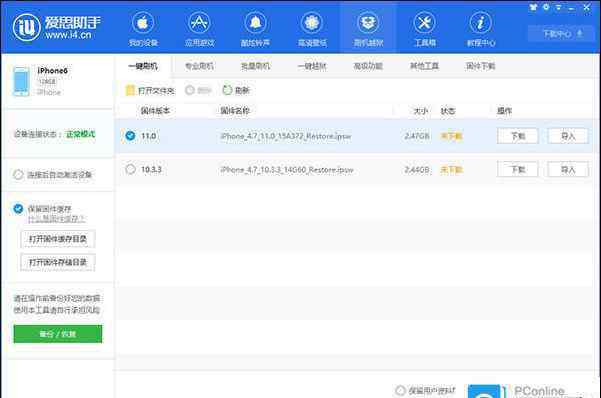The height and width of the screenshot is (398, 601).
Task: Switch to One-click Jailbreak (一键越狱) tab
Action: click(312, 66)
